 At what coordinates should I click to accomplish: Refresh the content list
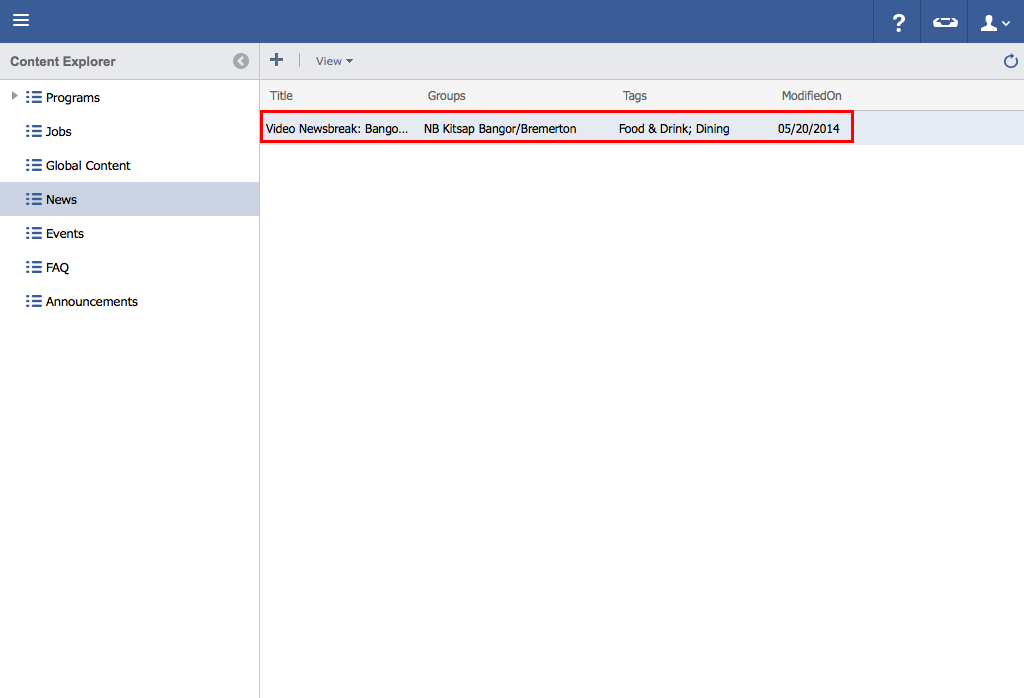click(1010, 62)
